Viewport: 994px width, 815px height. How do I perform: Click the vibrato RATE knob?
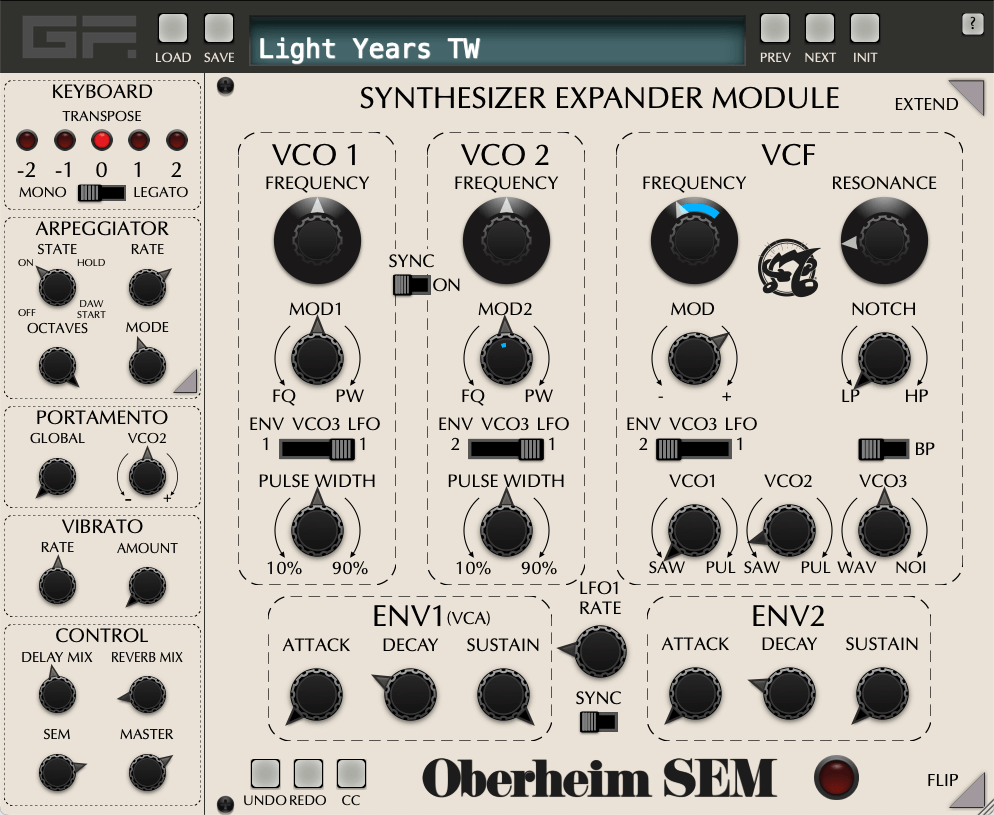[57, 585]
